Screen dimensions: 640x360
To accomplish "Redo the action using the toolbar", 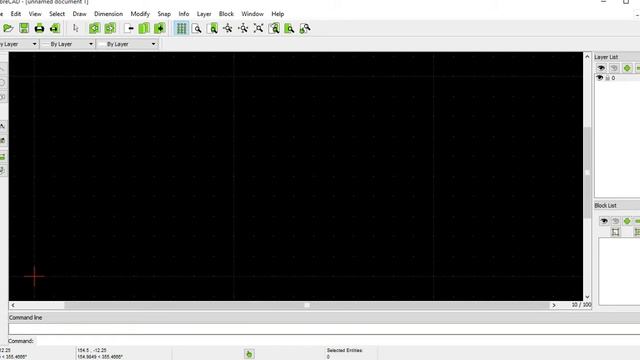I will 110,28.
